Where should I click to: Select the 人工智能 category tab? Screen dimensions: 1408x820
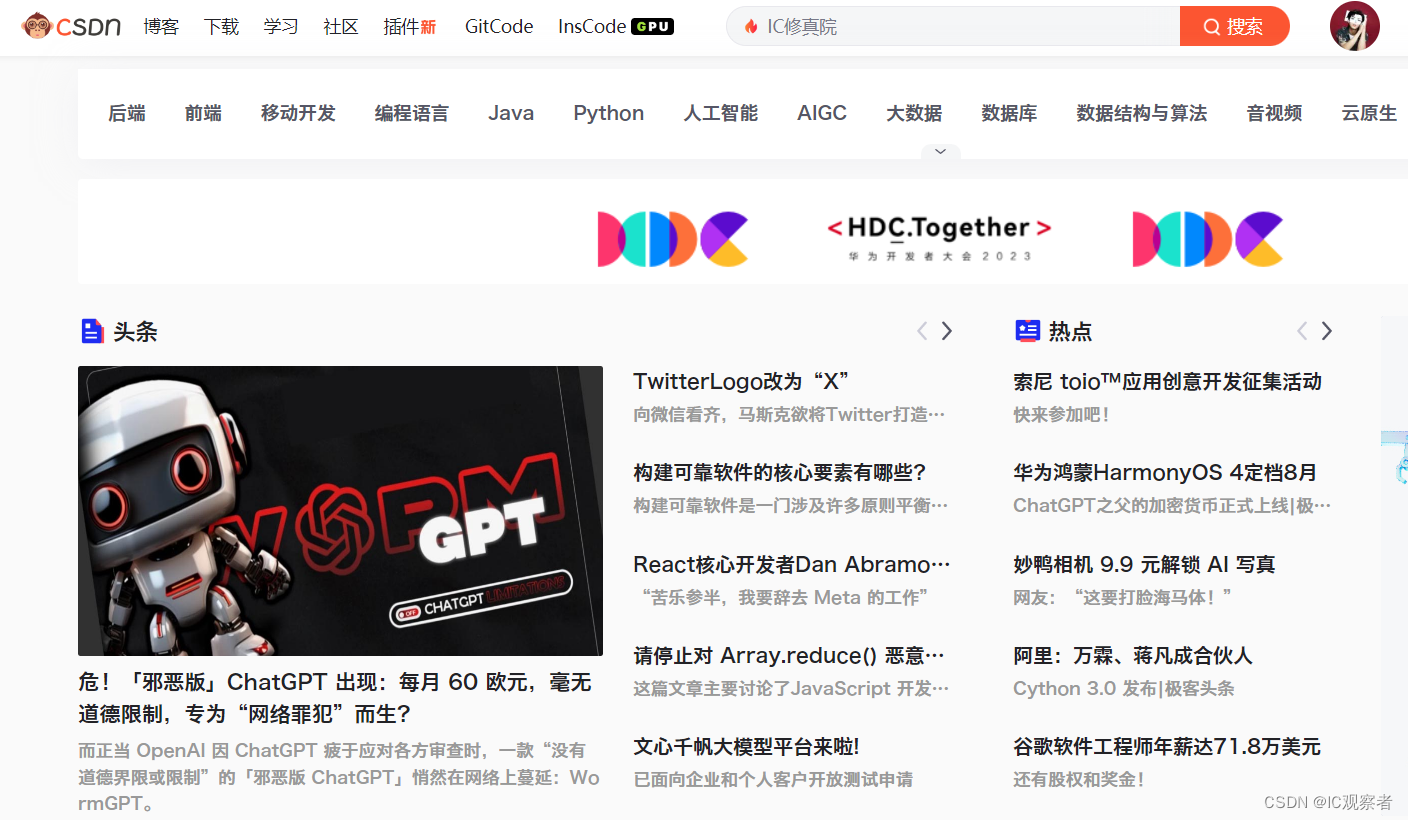tap(721, 113)
